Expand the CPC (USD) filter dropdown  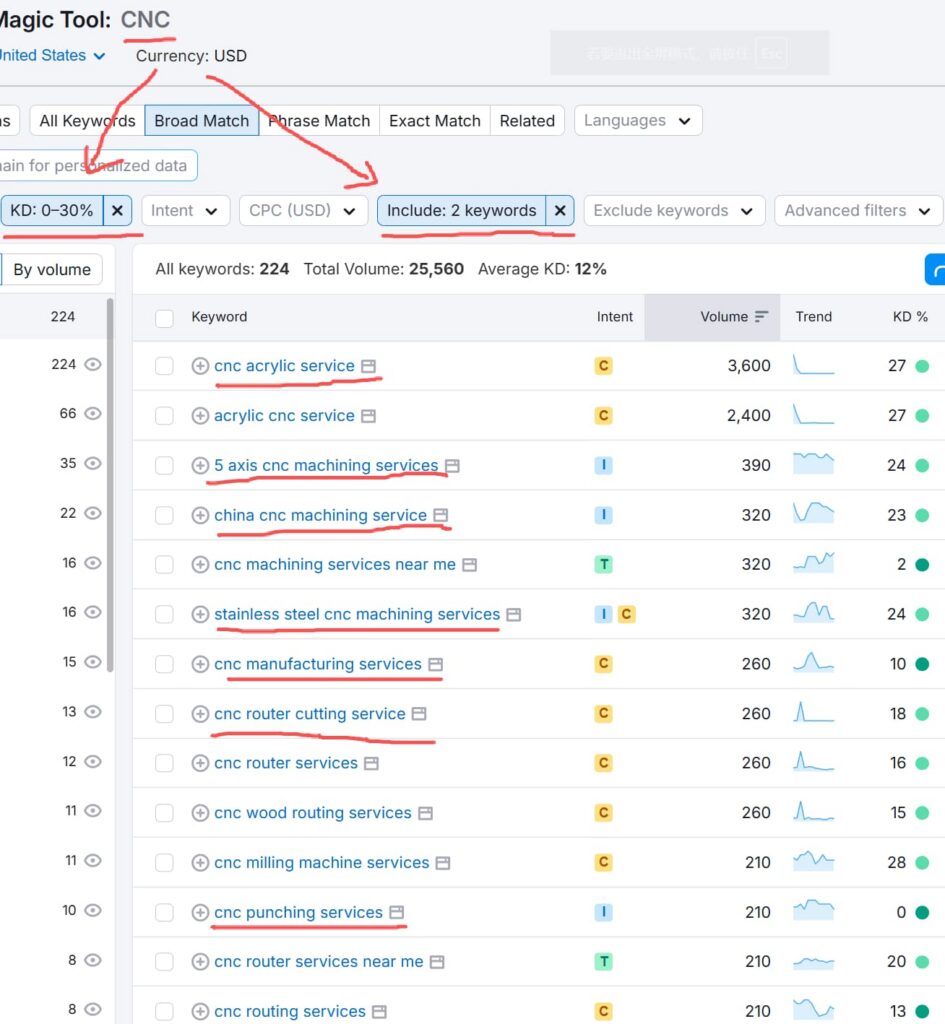click(304, 210)
